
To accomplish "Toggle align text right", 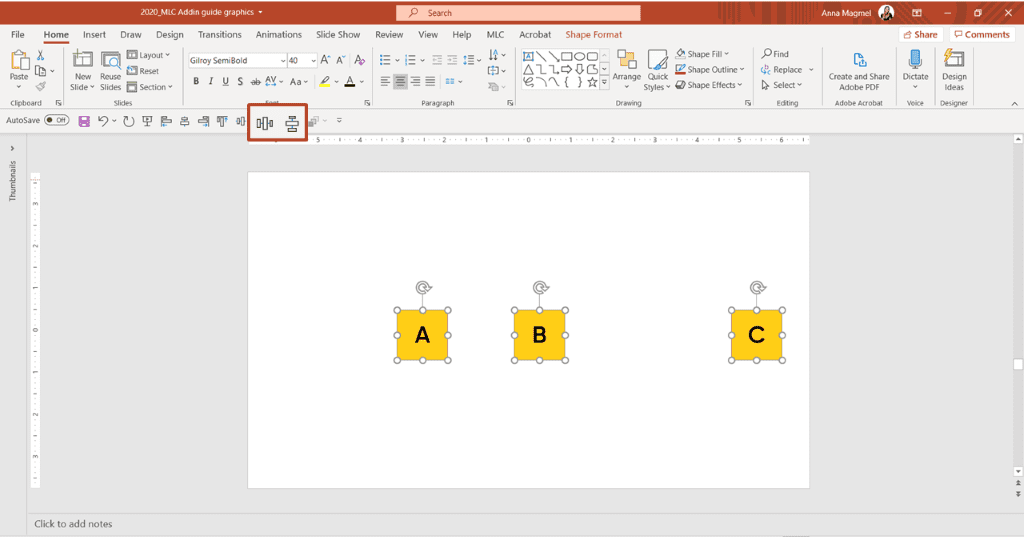I will pos(415,82).
